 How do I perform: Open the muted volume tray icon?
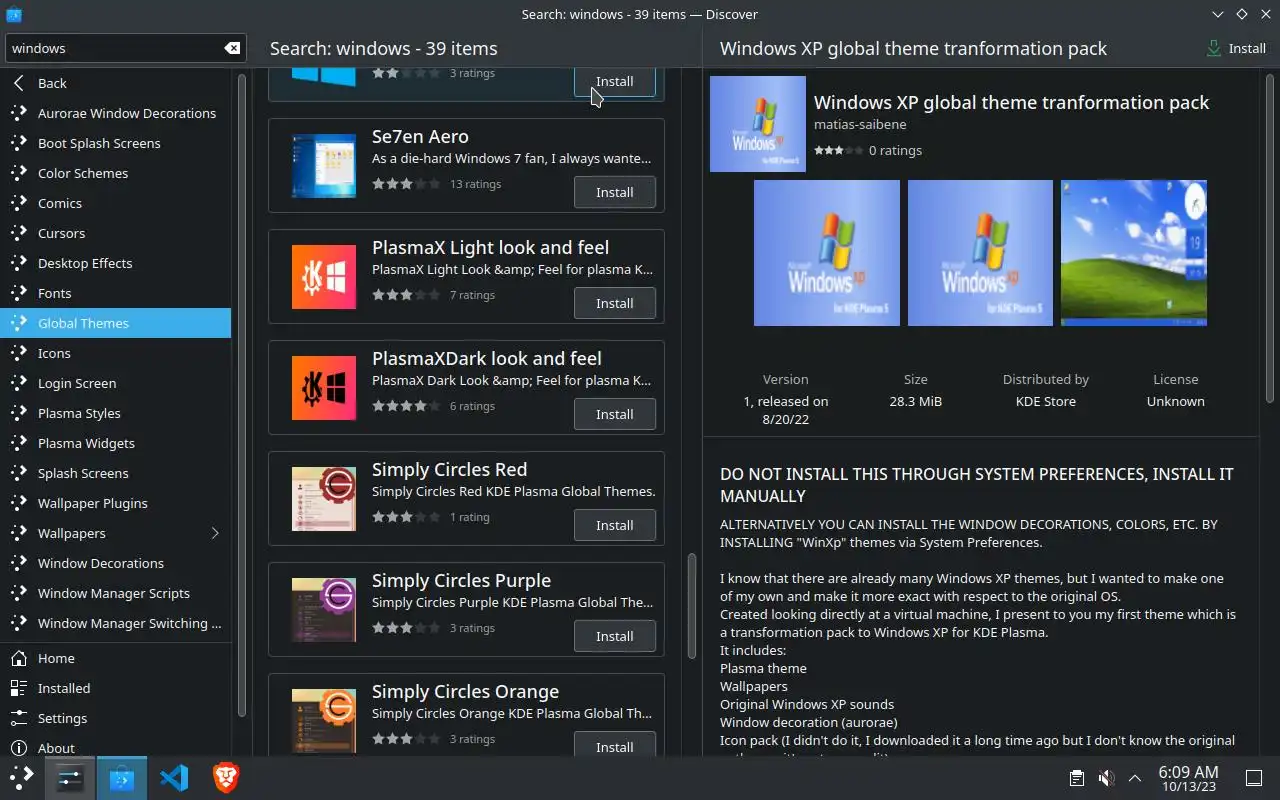pyautogui.click(x=1106, y=778)
